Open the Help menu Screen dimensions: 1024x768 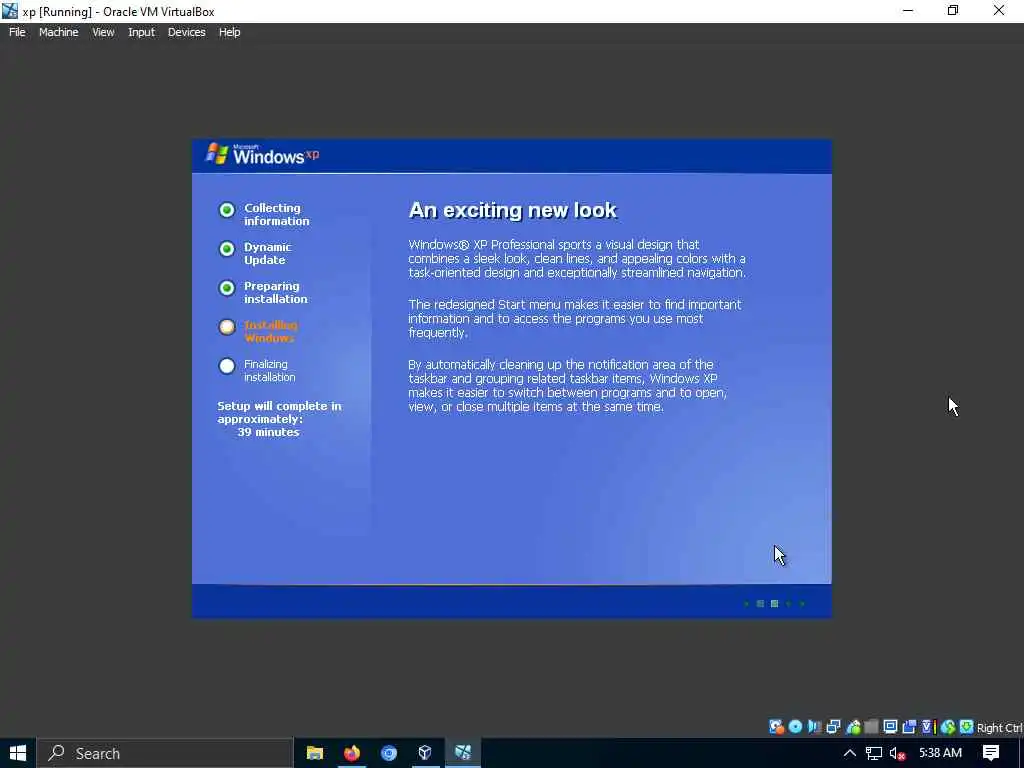229,32
